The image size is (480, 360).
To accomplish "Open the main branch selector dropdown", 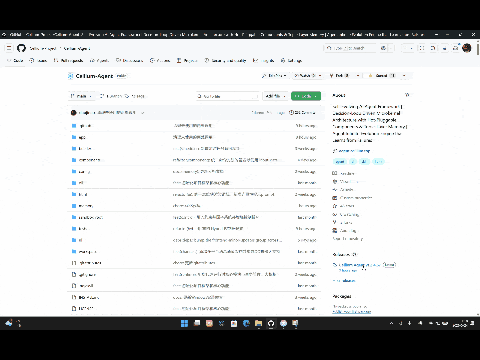I will [x=81, y=96].
